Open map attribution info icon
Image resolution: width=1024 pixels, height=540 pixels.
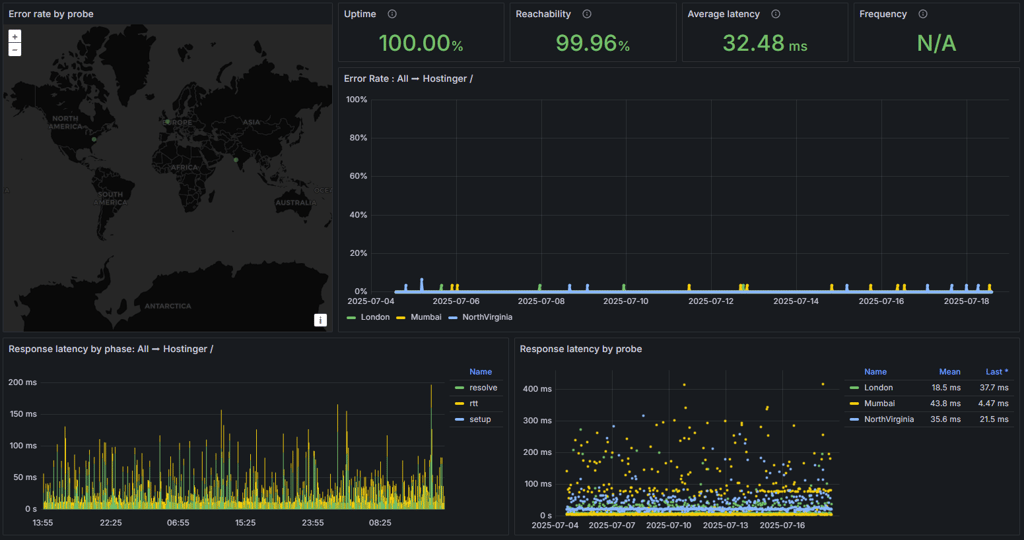click(x=320, y=320)
